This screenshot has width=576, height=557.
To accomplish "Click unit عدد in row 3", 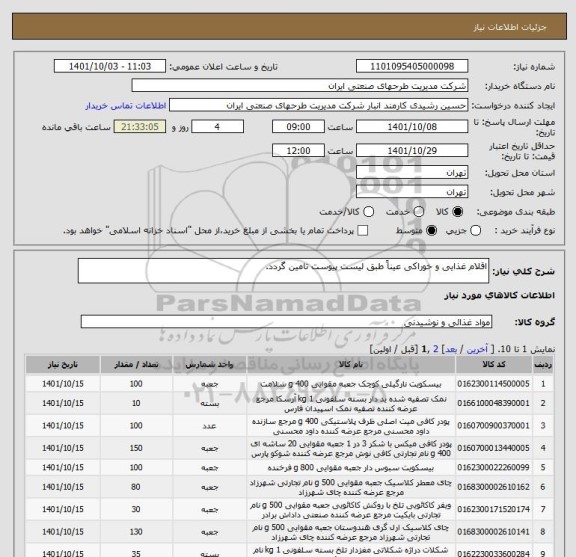I will tap(209, 426).
